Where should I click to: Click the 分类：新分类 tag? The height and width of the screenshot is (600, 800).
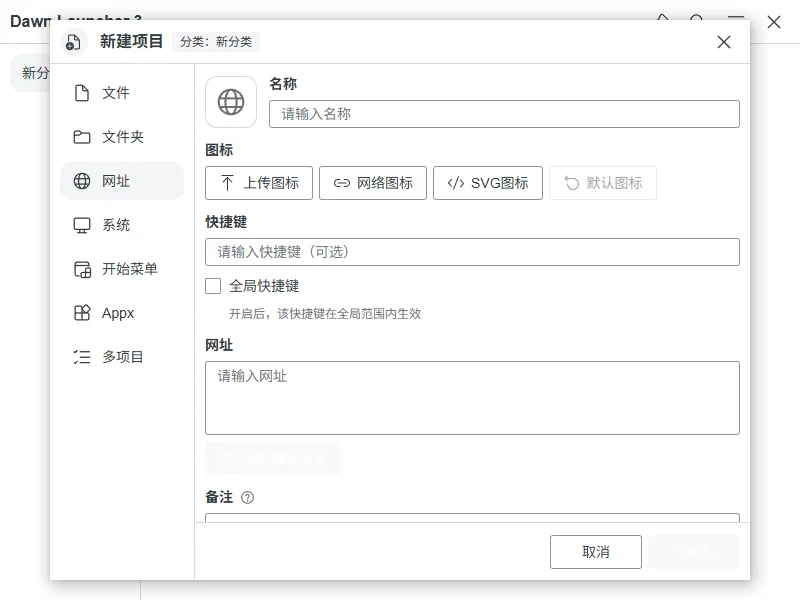tap(216, 42)
